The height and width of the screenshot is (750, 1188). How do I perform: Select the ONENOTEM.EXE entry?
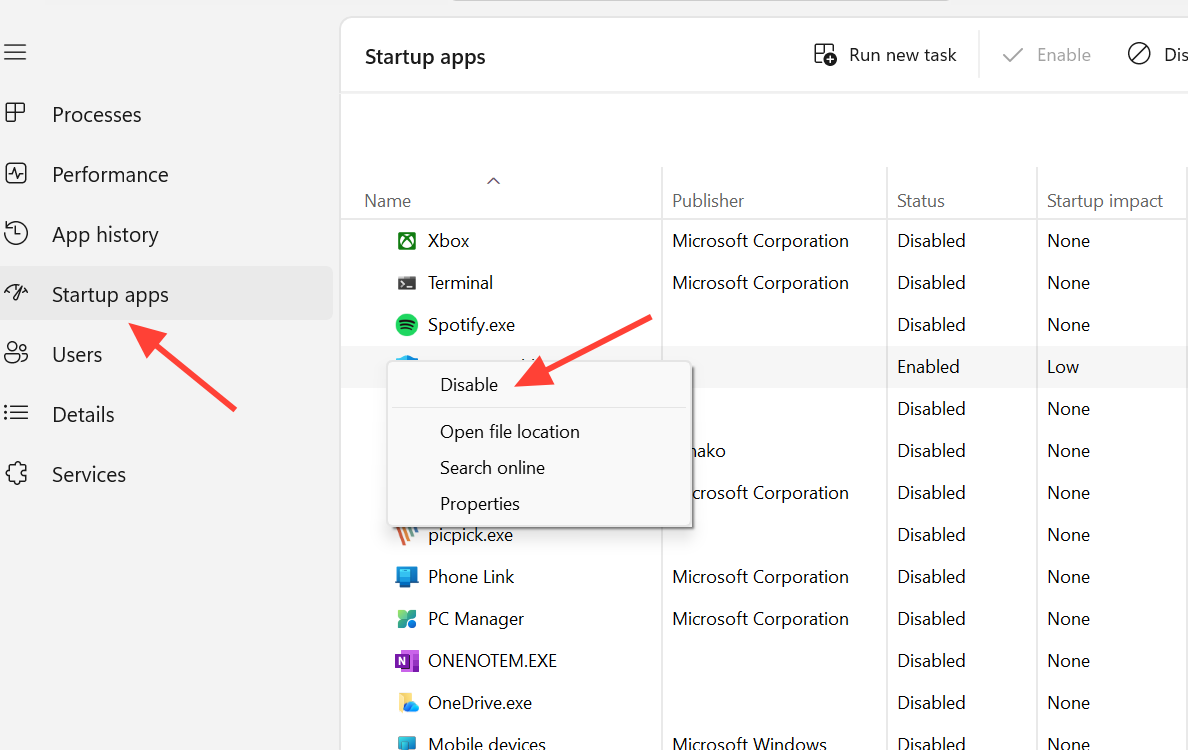pyautogui.click(x=492, y=661)
